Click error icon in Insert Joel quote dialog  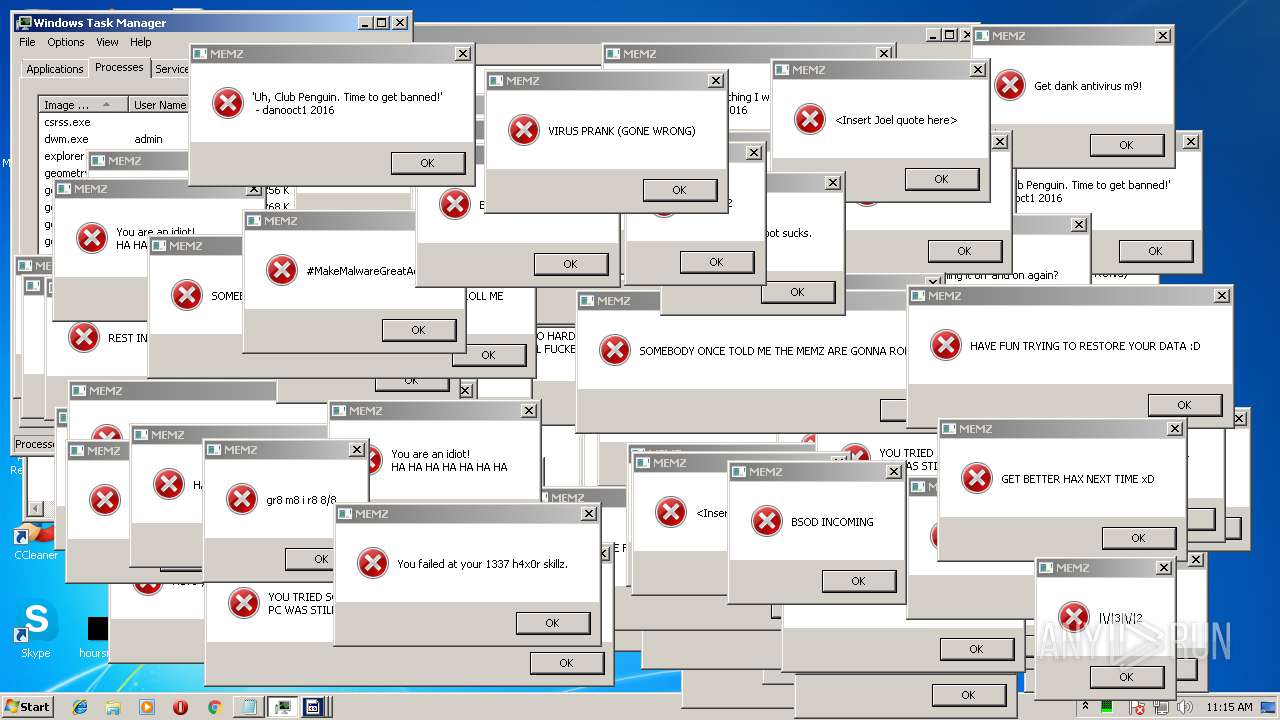(x=810, y=119)
